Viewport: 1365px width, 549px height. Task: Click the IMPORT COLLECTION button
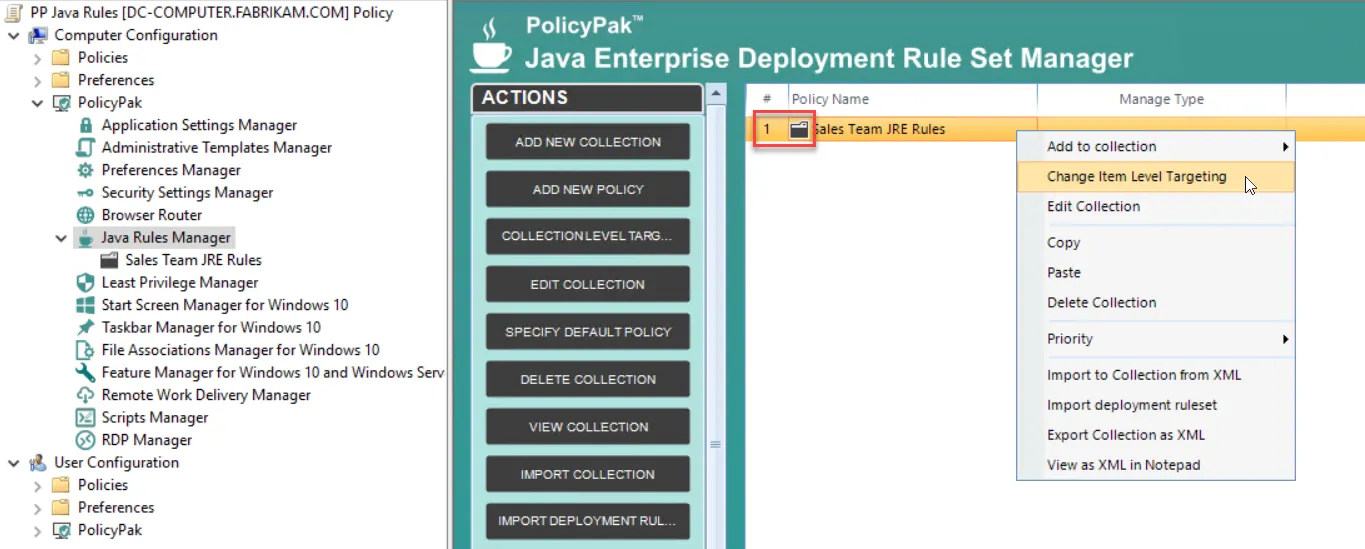(x=588, y=474)
